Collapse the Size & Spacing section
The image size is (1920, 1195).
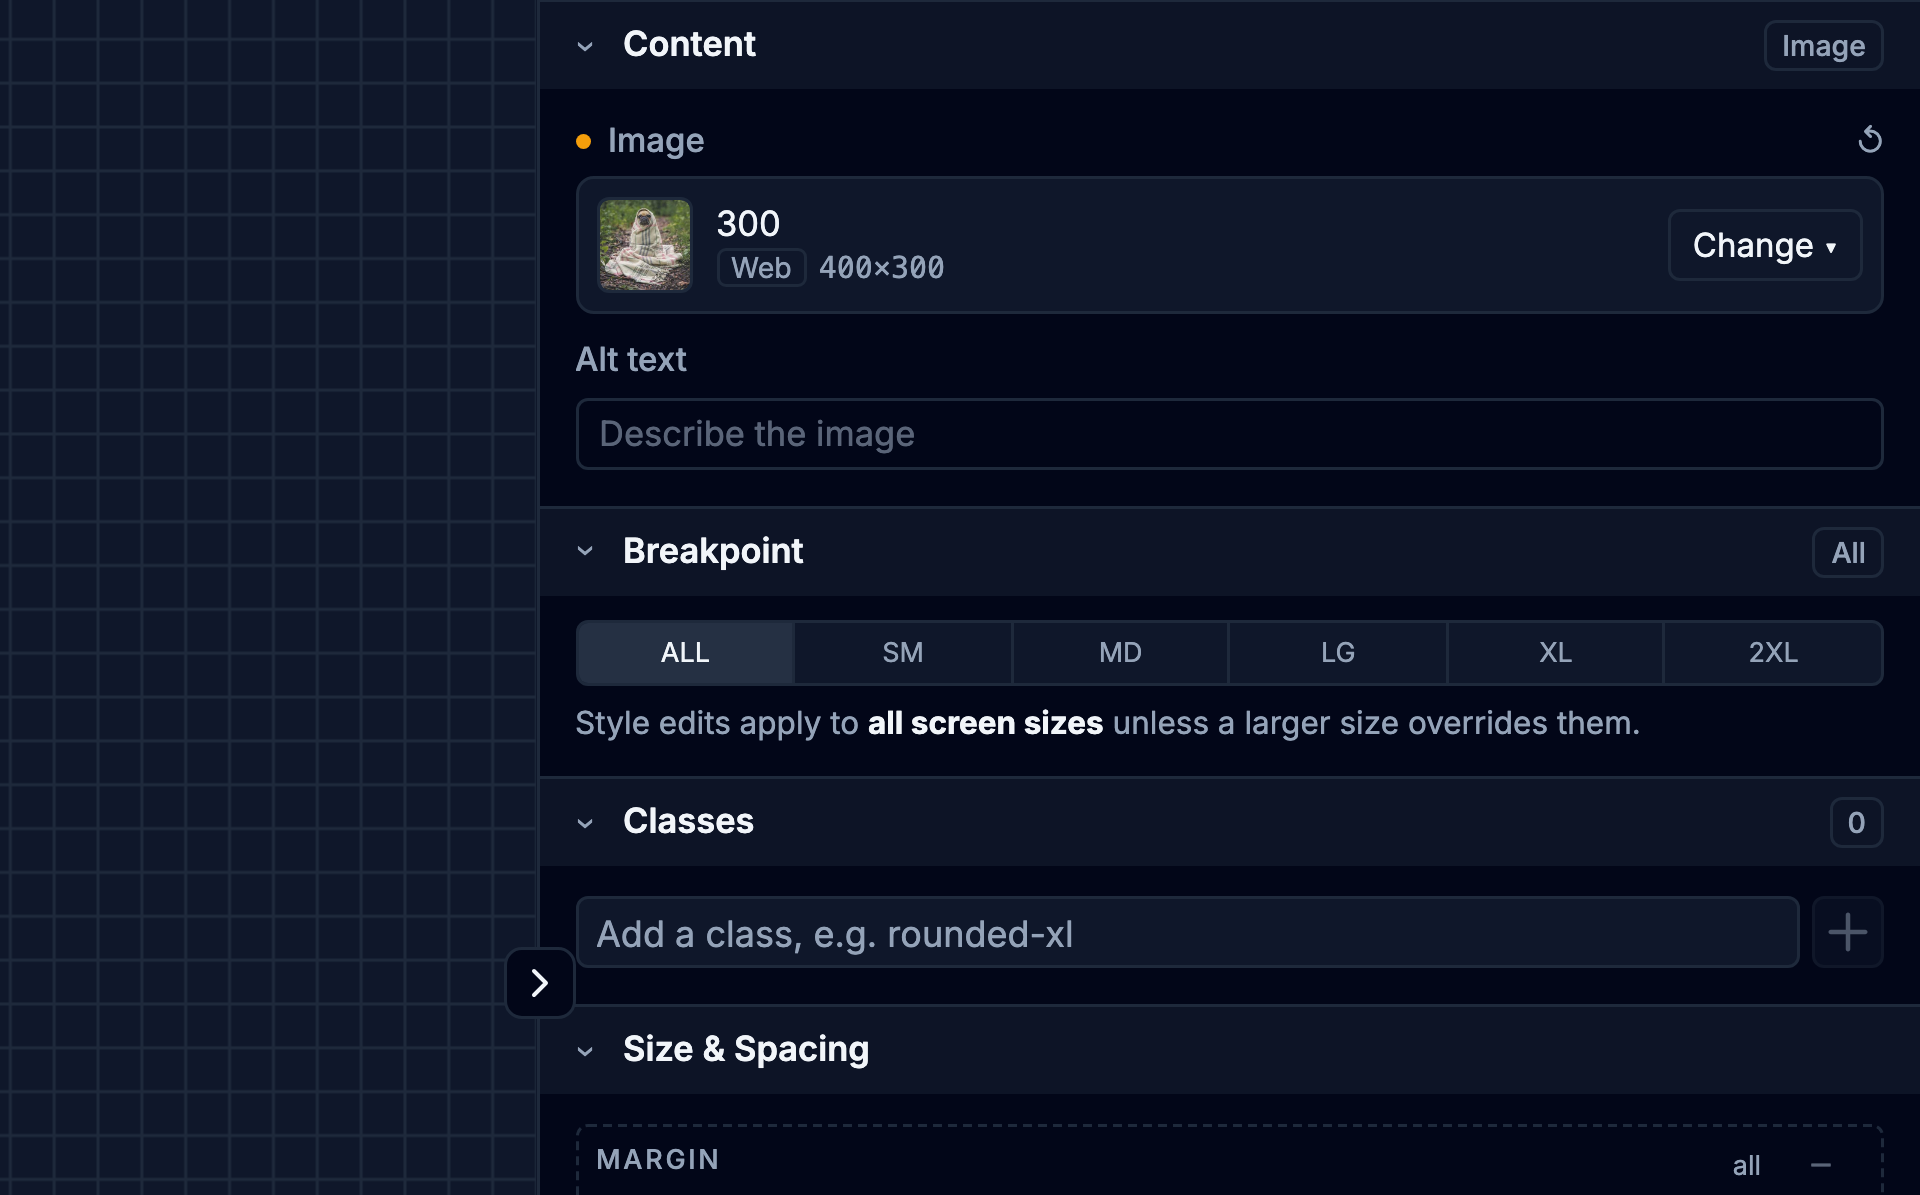click(x=585, y=1051)
